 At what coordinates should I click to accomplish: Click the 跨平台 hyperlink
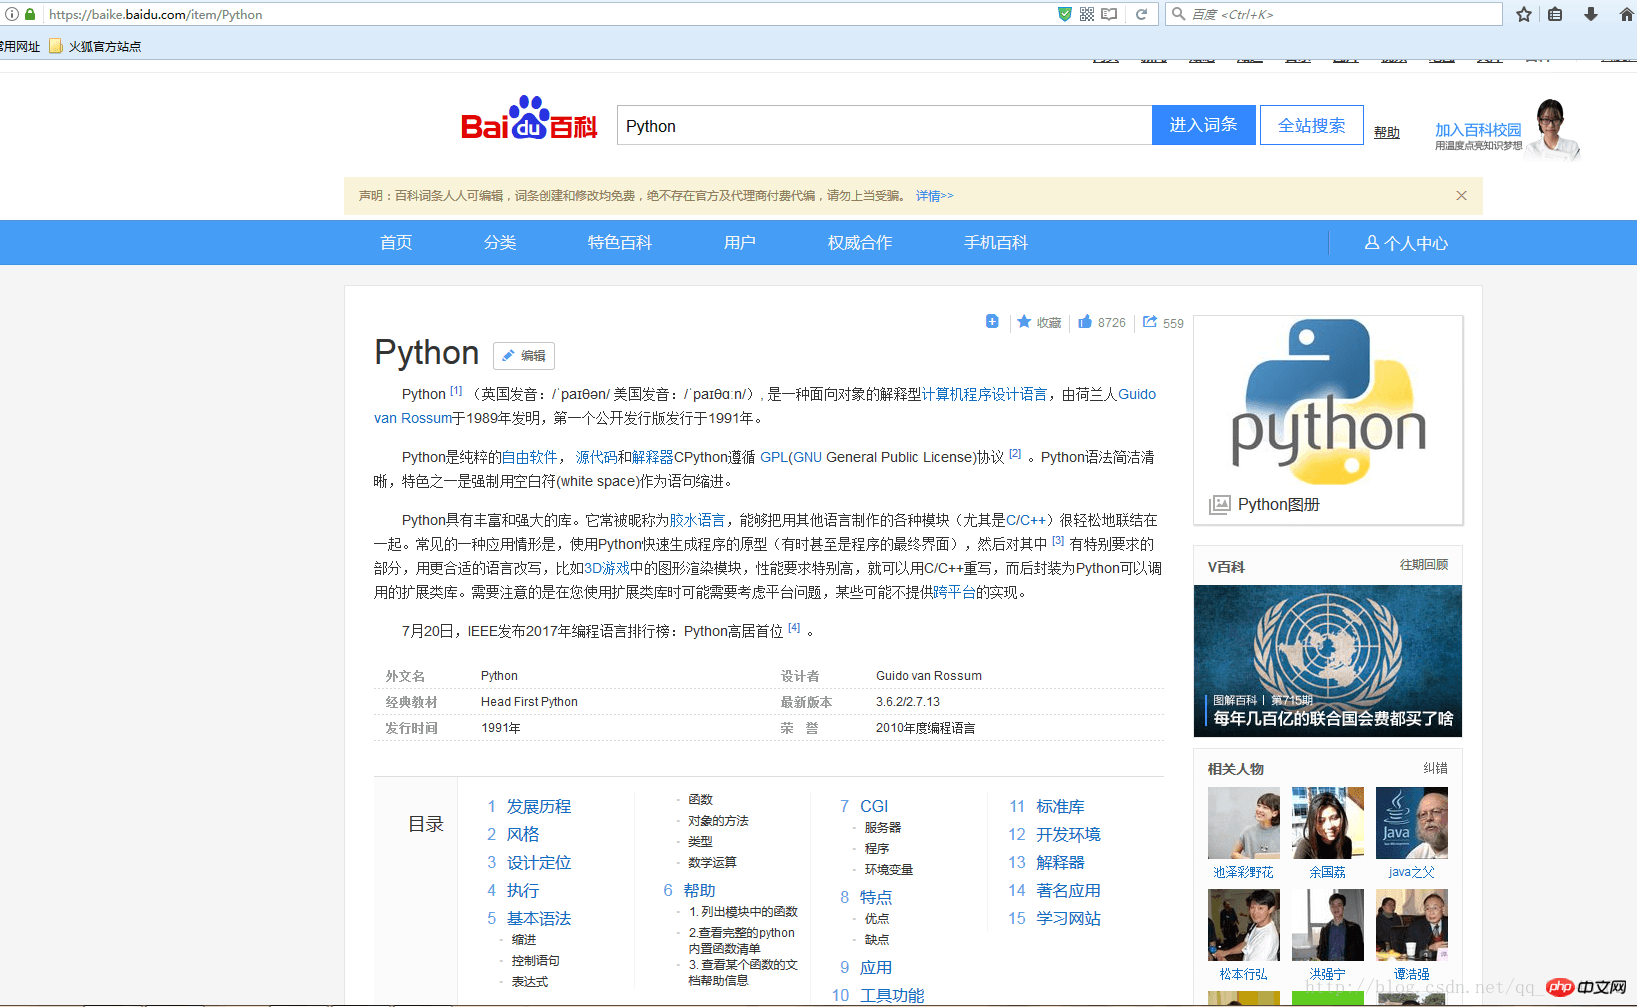point(955,592)
